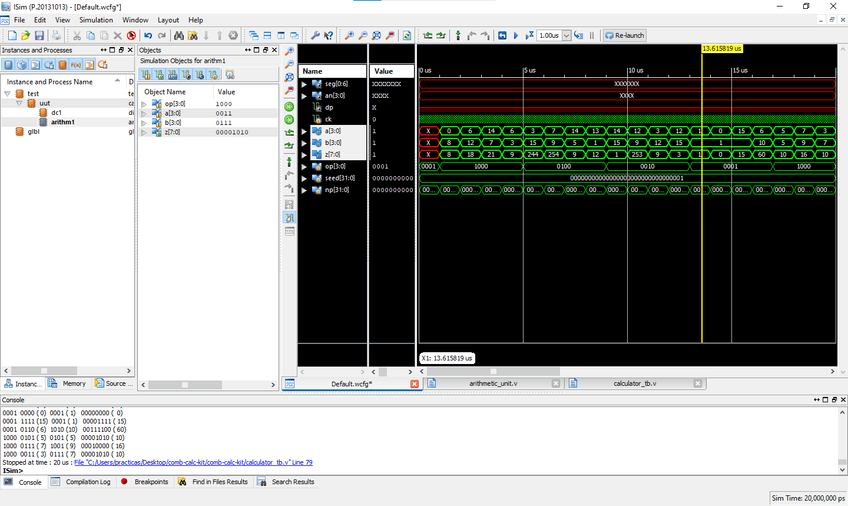Click the Save icon in main toolbar
The image size is (848, 506).
click(x=39, y=35)
